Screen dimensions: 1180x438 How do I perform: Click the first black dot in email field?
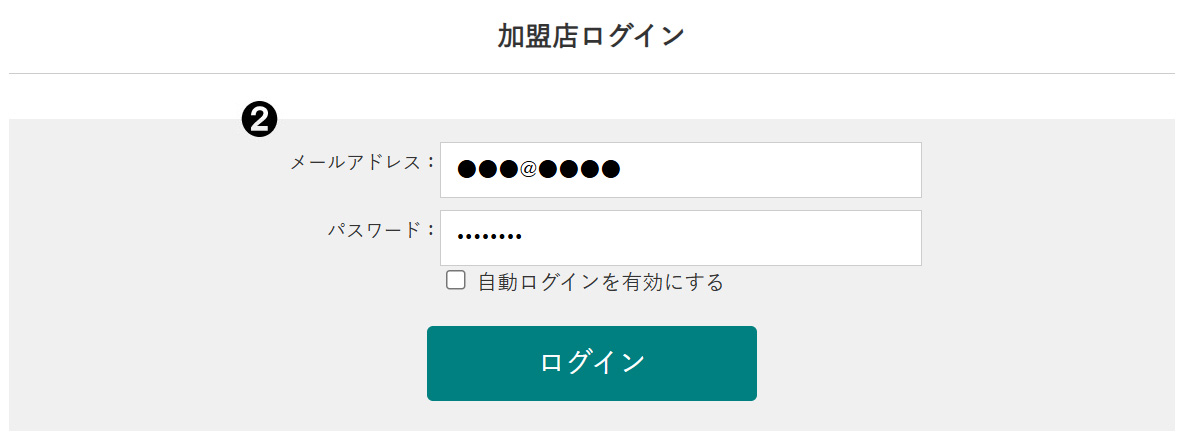click(x=467, y=169)
